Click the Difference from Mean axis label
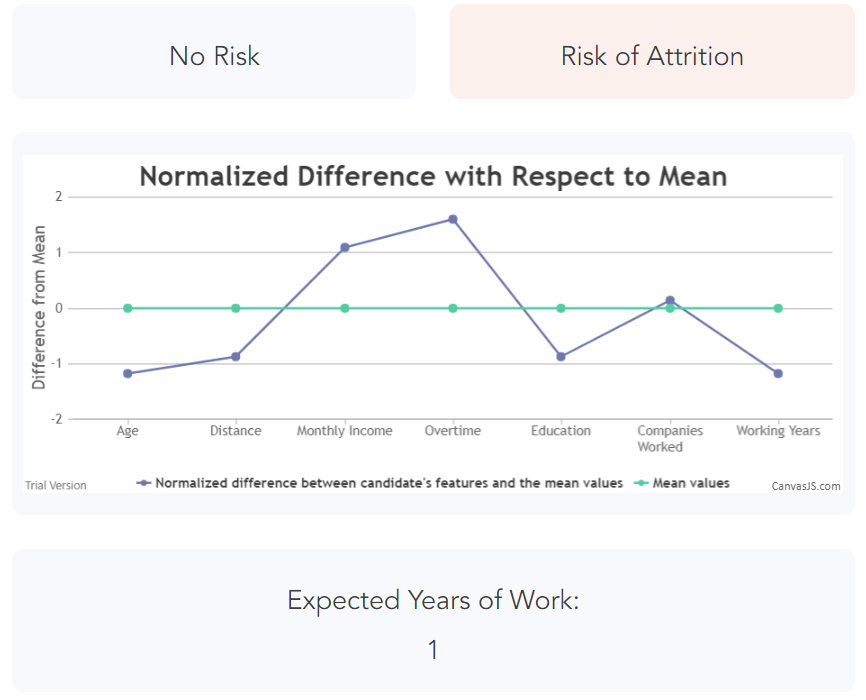866x700 pixels. pyautogui.click(x=39, y=308)
